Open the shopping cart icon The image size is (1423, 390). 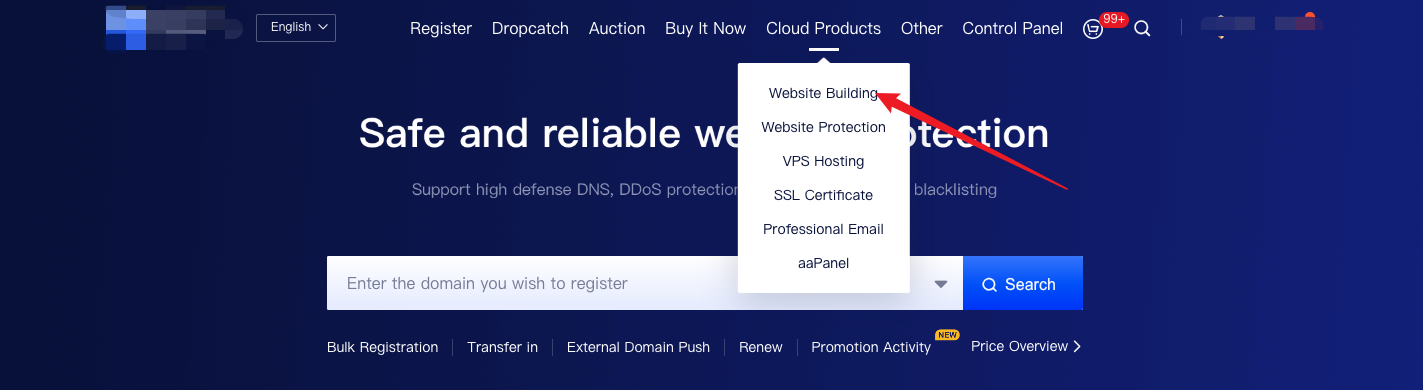point(1093,29)
